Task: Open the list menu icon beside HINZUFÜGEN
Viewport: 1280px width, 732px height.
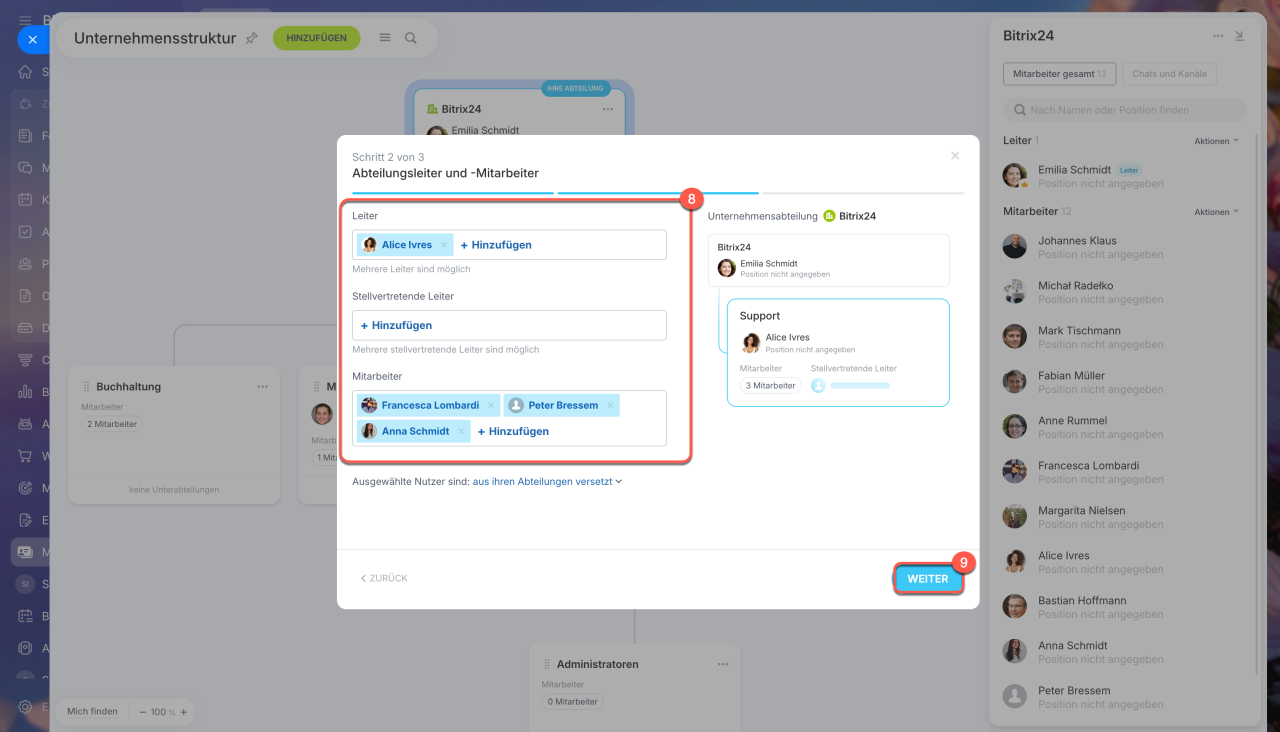Action: tap(385, 38)
